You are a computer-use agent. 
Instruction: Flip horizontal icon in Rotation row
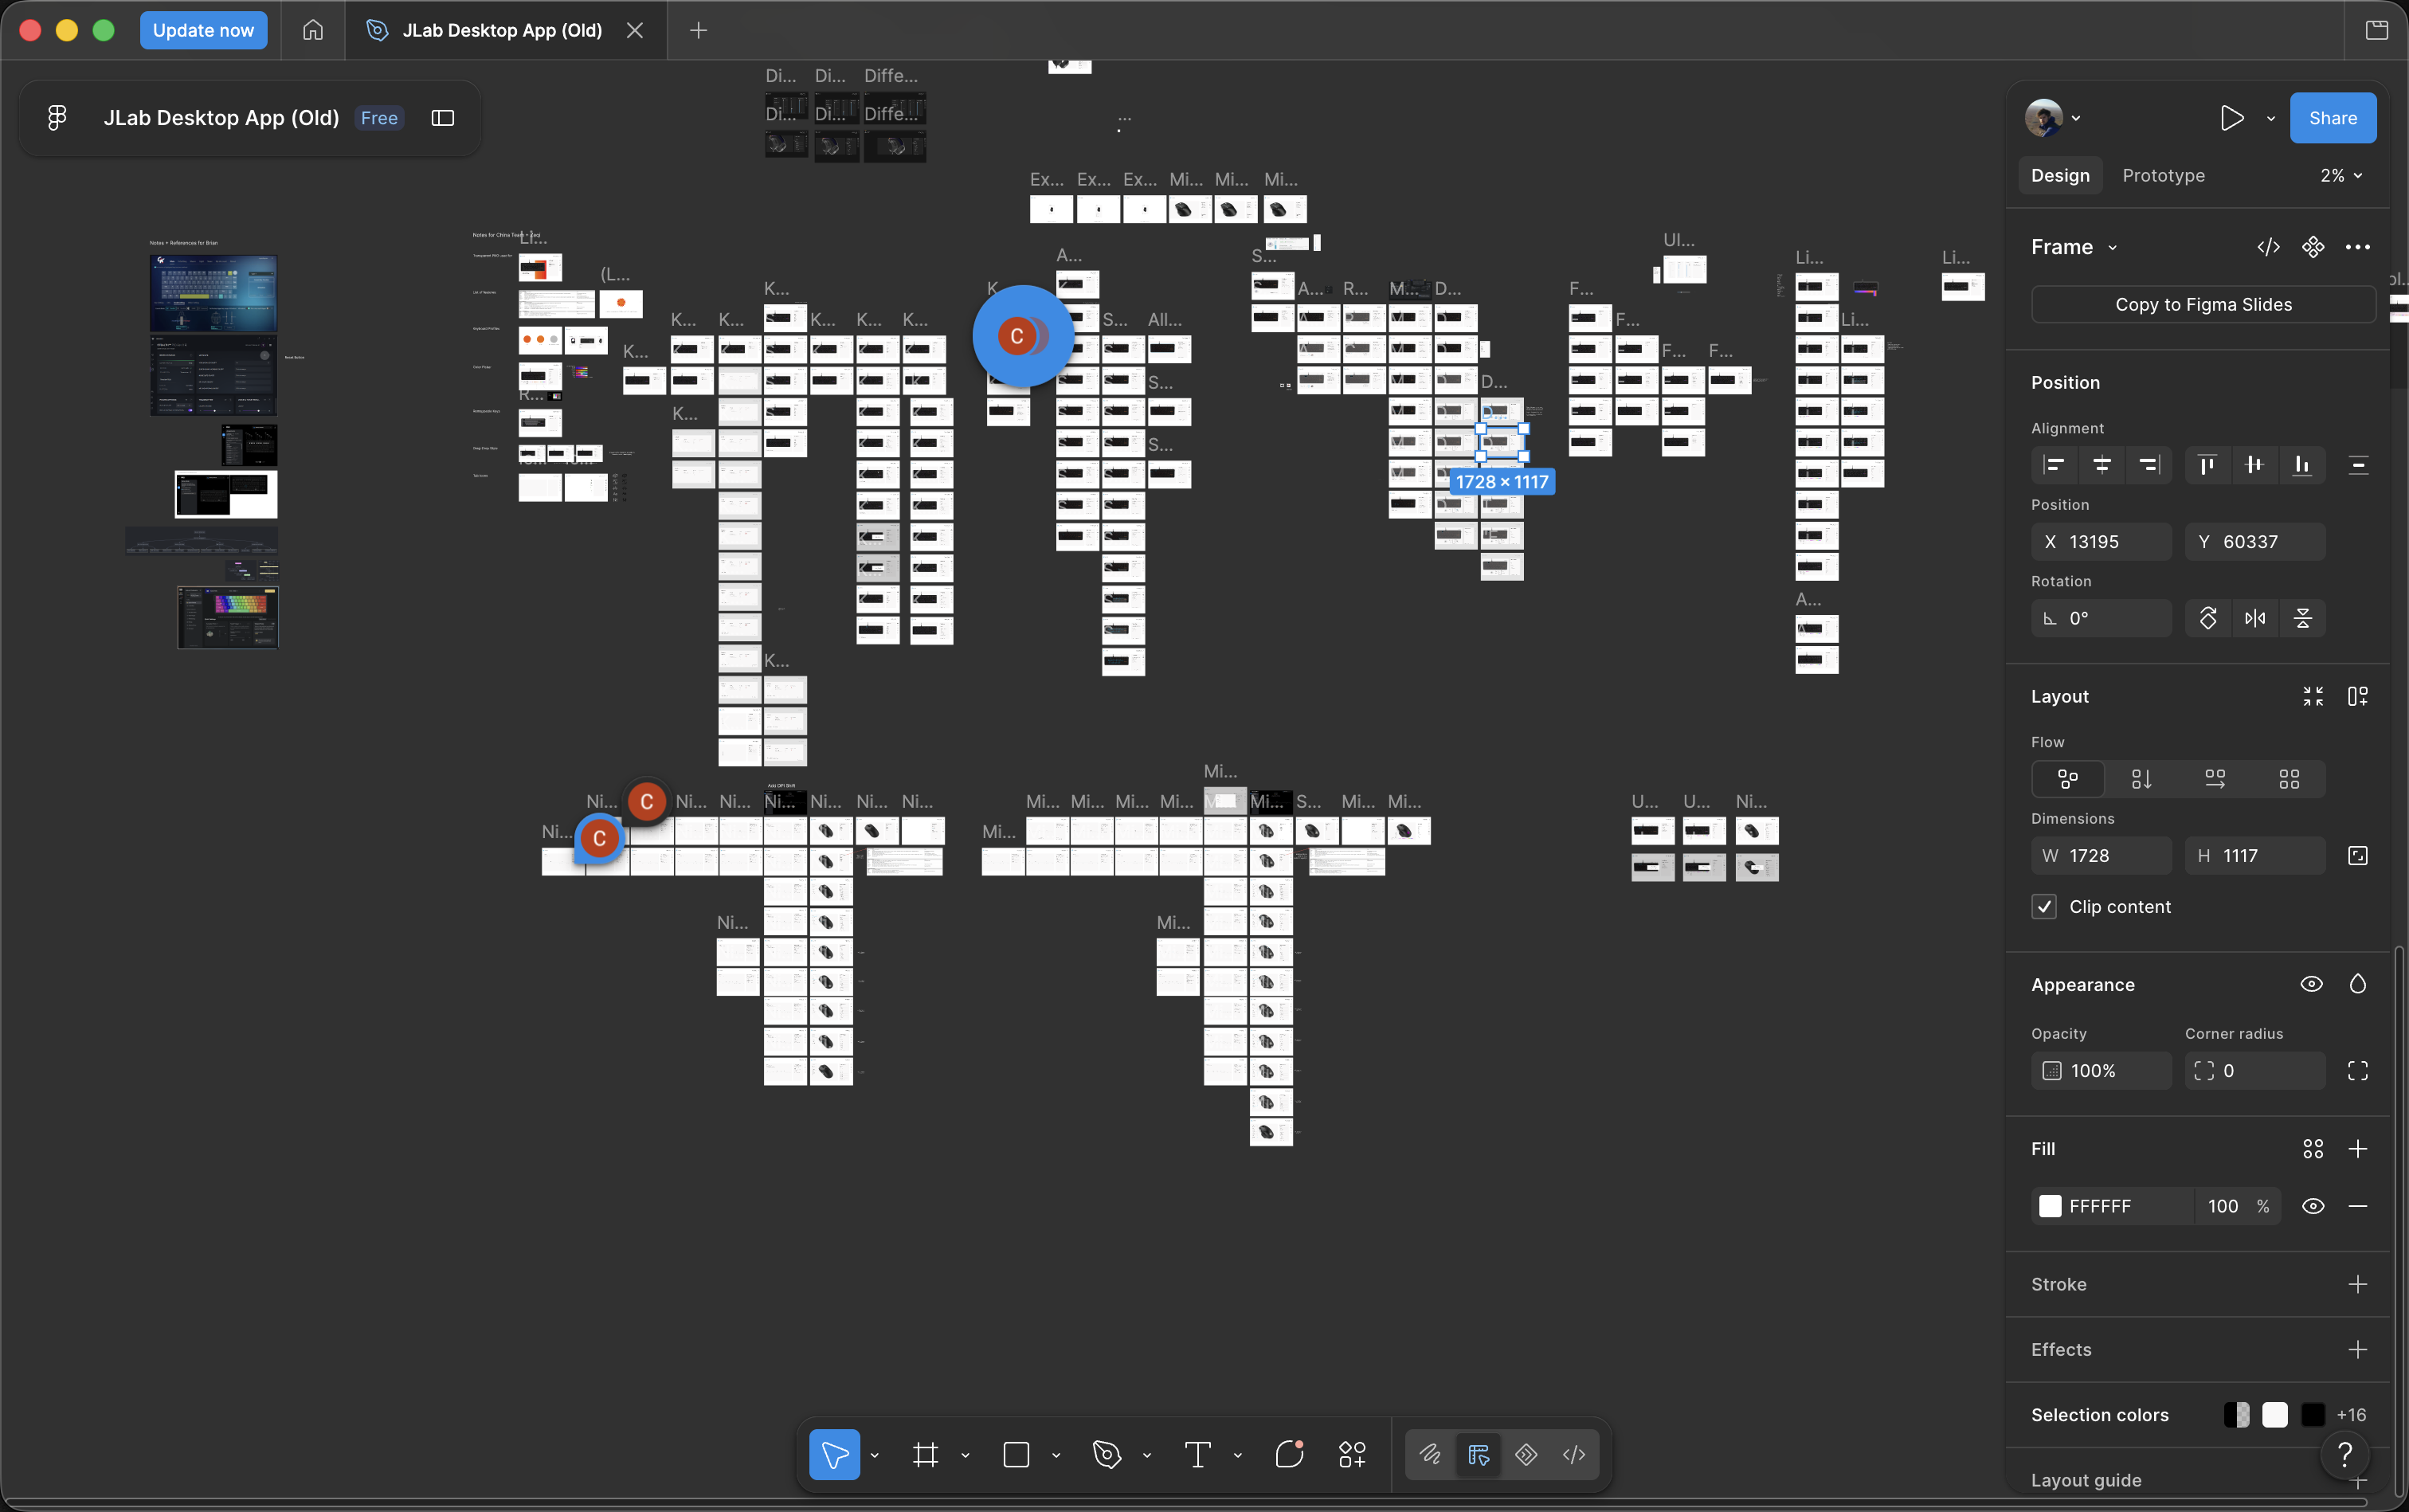pyautogui.click(x=2255, y=618)
